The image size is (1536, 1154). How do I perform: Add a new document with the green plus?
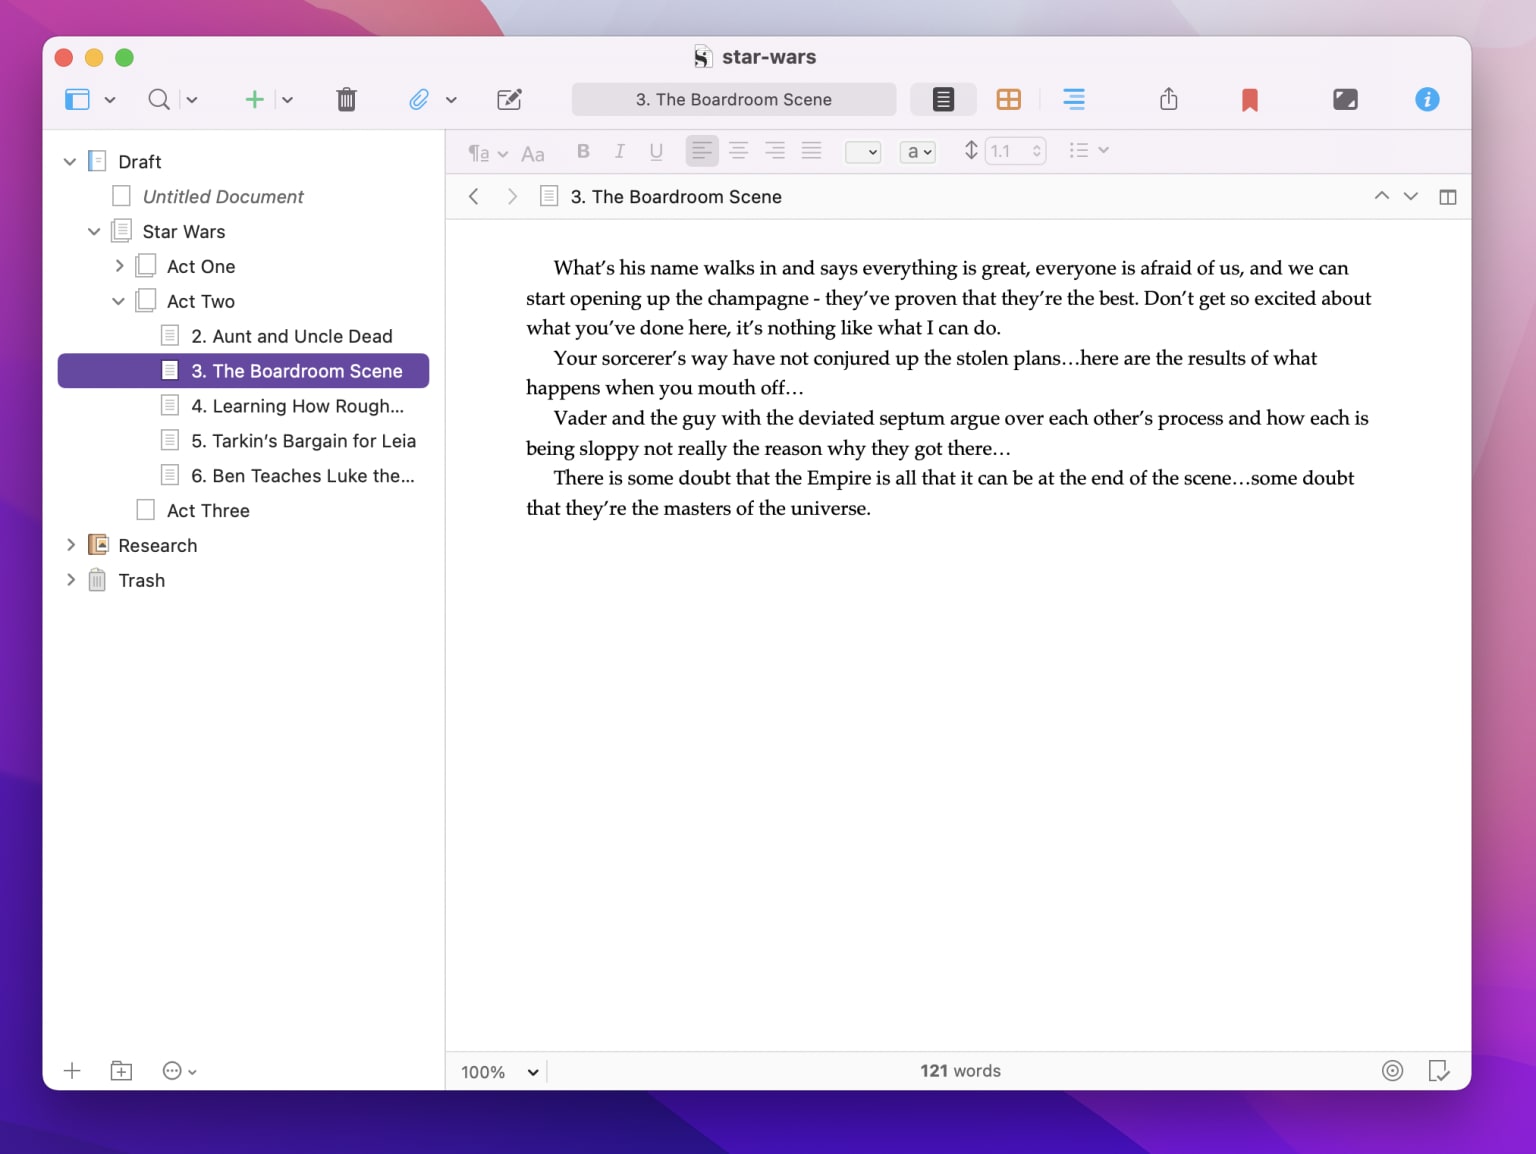click(255, 99)
